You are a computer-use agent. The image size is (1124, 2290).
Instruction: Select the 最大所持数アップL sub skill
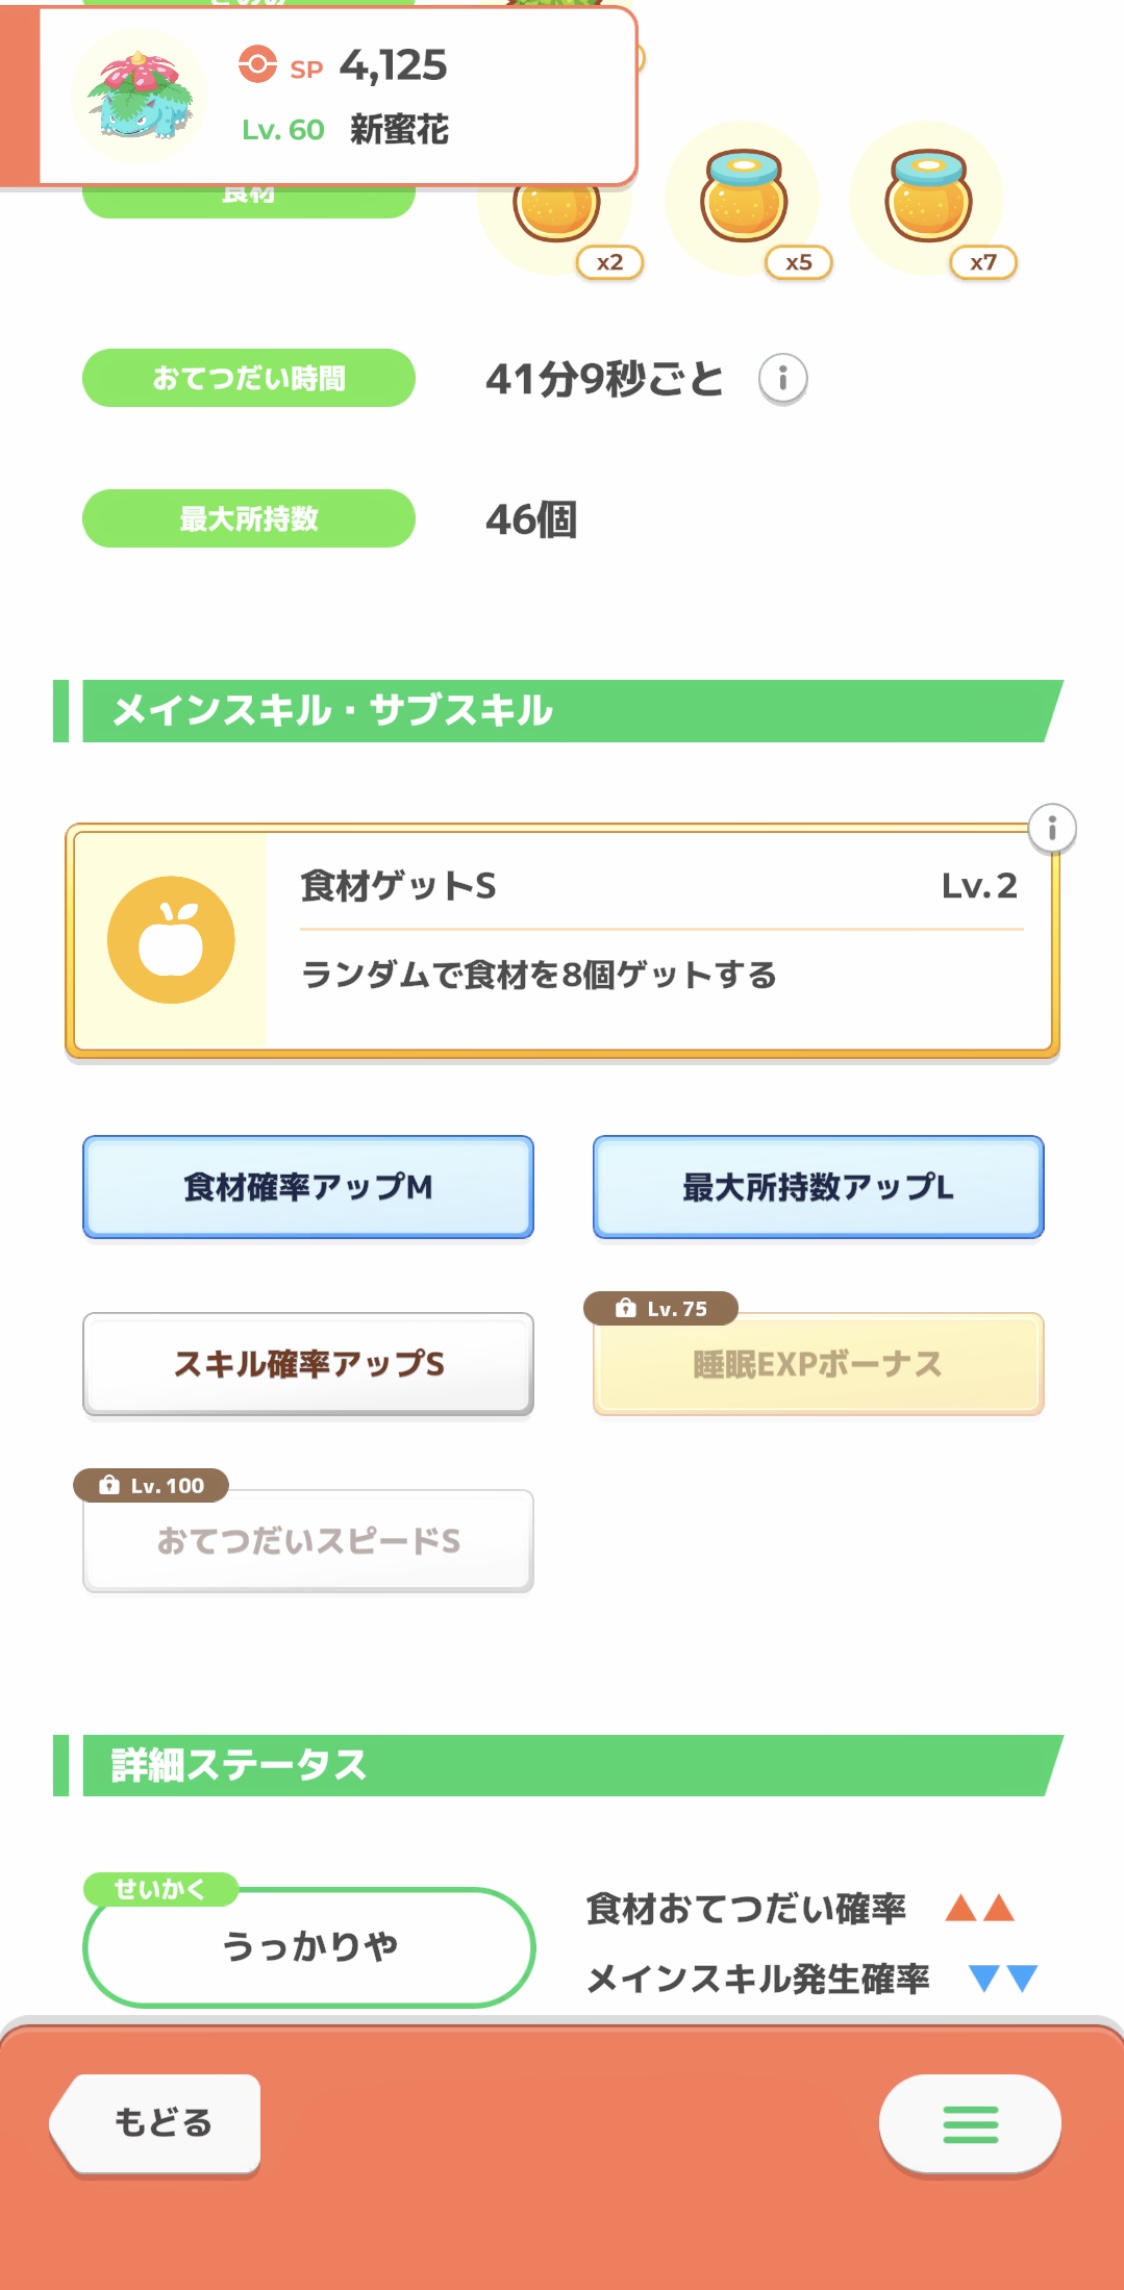tap(818, 1187)
